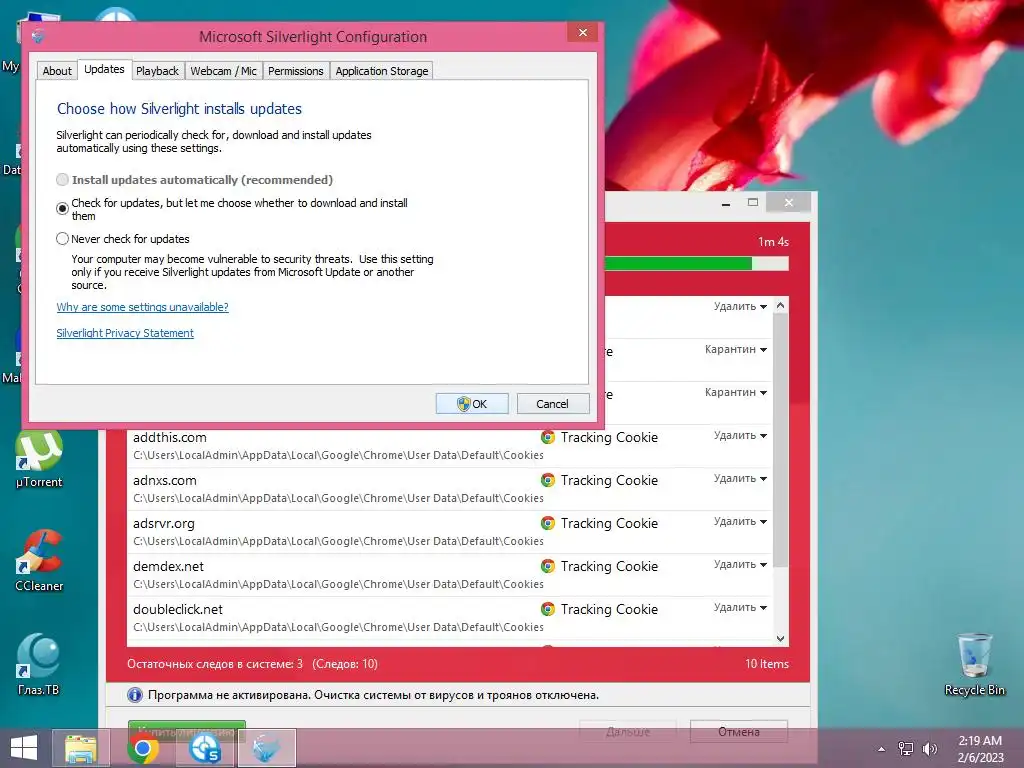This screenshot has width=1024, height=768.
Task: Switch to the About tab
Action: click(57, 71)
